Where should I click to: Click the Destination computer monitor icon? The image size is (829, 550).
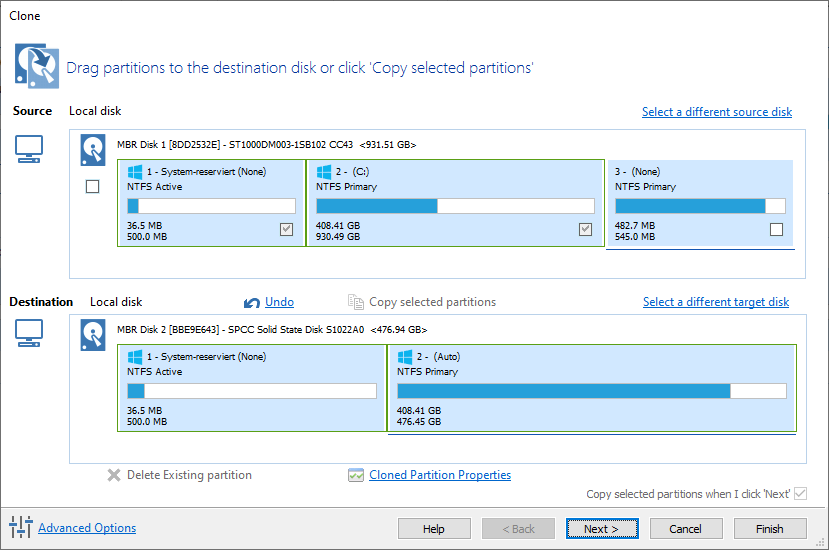(29, 333)
